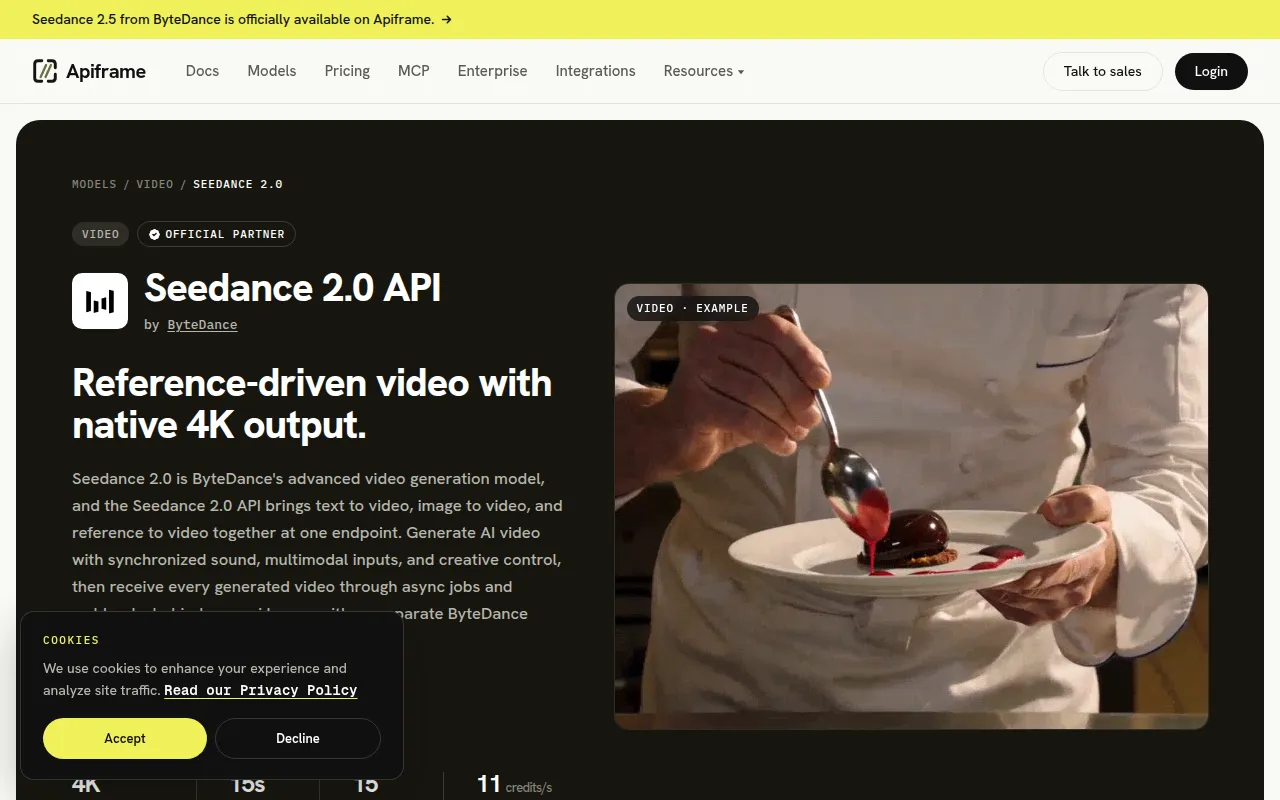Click the VIDEO · EXAMPLE label on preview
The image size is (1280, 800).
click(692, 308)
